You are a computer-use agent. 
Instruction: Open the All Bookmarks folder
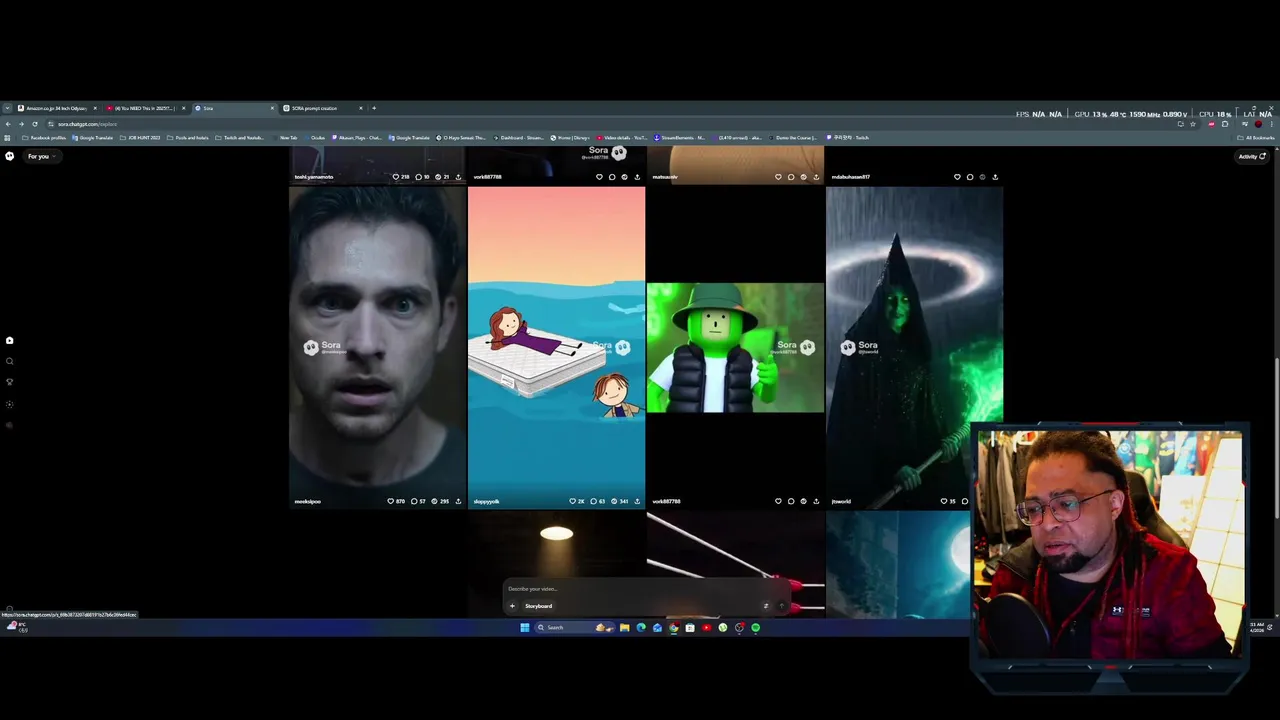tap(1256, 138)
